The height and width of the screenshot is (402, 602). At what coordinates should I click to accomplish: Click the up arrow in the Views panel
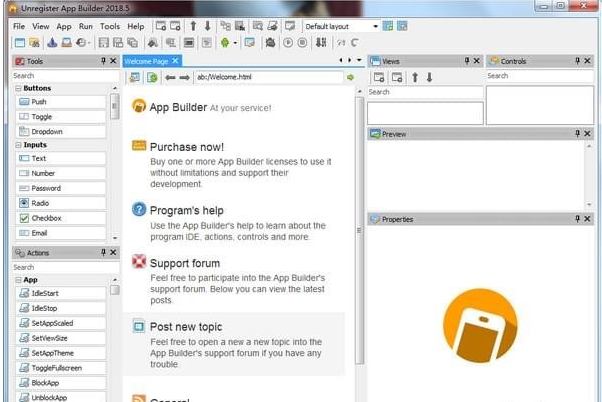415,78
